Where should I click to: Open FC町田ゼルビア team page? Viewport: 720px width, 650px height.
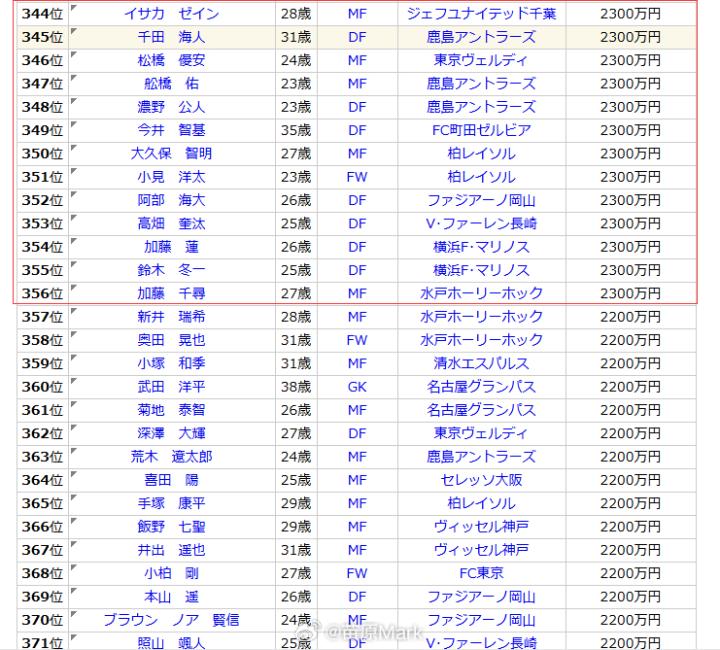pyautogui.click(x=481, y=130)
